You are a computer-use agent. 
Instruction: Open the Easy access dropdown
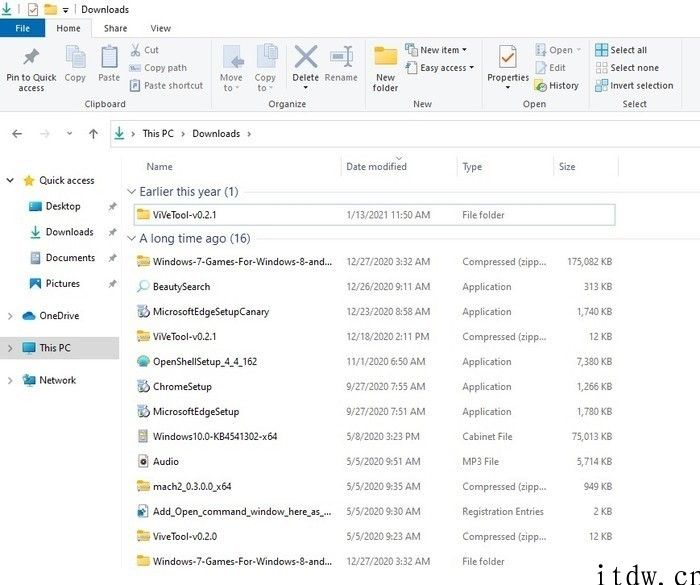pos(440,68)
